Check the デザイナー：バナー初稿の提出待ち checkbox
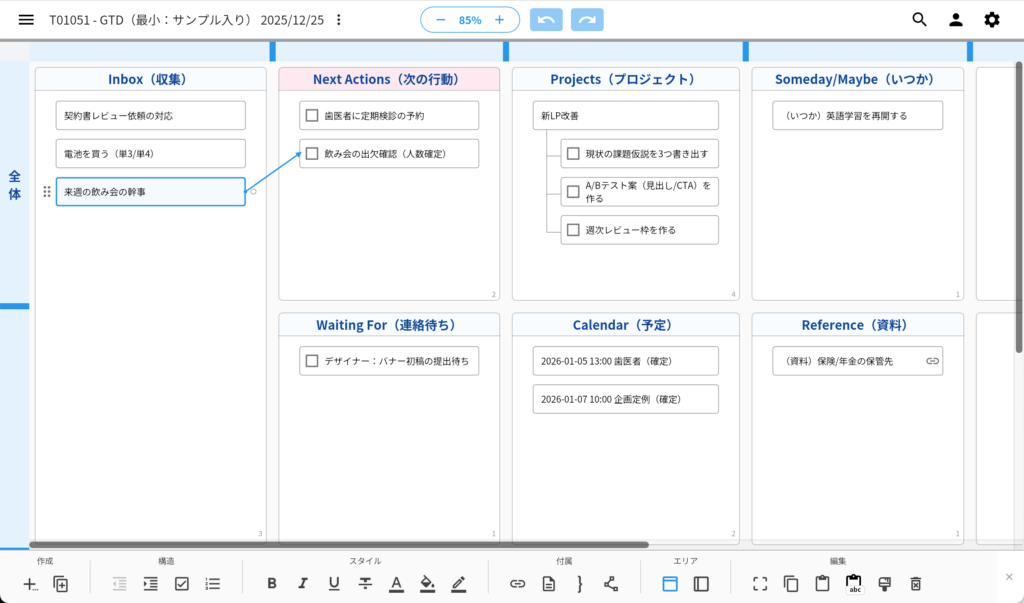 click(x=312, y=361)
